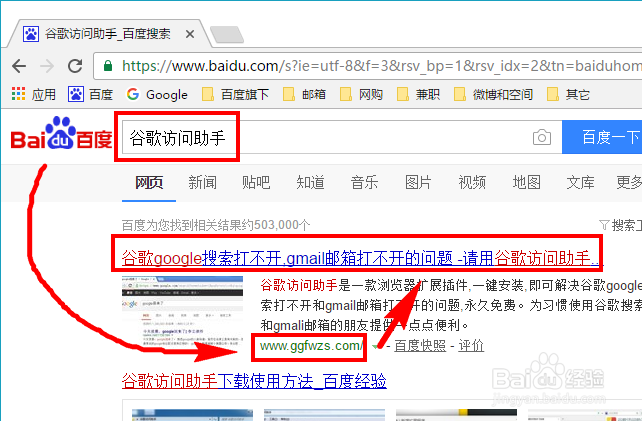Open the 谷歌google搜索打不开 result link
Image resolution: width=642 pixels, height=421 pixels.
tap(360, 258)
